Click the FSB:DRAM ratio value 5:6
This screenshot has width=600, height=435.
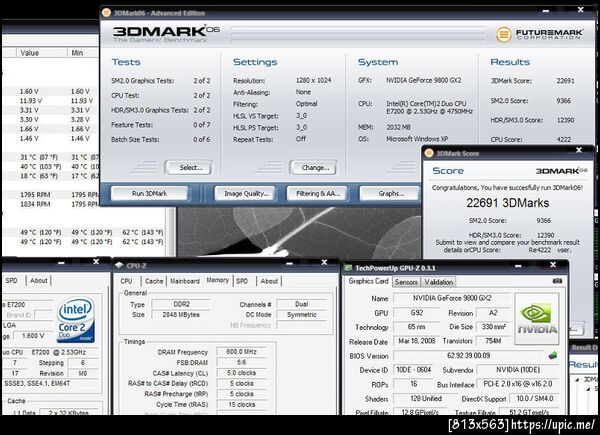[241, 362]
